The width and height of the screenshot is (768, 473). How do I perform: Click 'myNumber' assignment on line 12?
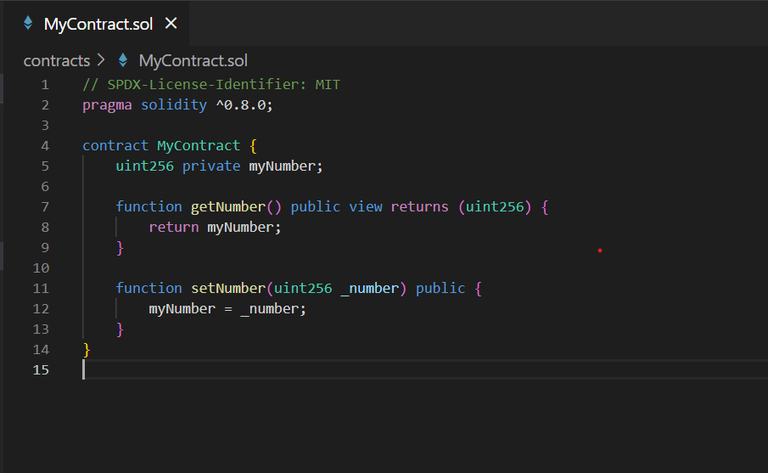click(182, 309)
